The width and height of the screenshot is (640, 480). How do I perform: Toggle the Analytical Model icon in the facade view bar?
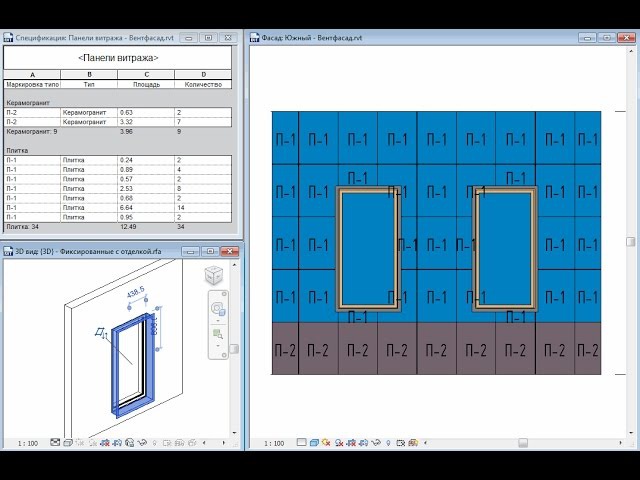413,443
